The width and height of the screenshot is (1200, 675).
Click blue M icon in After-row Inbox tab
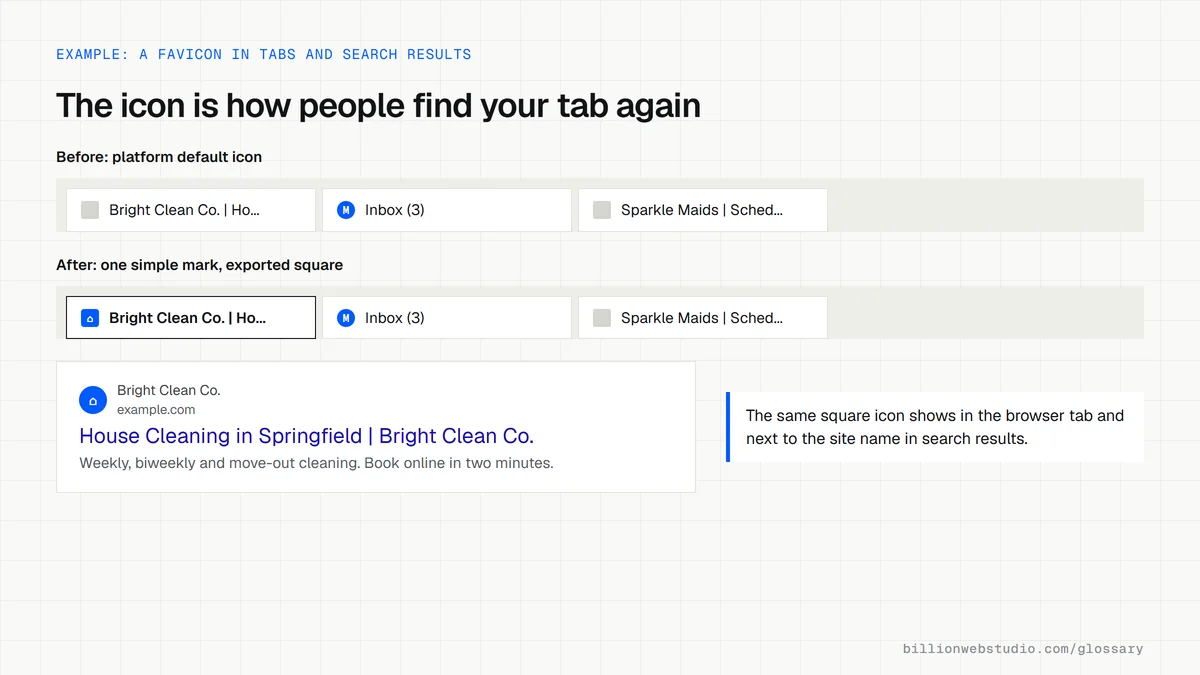coord(346,318)
